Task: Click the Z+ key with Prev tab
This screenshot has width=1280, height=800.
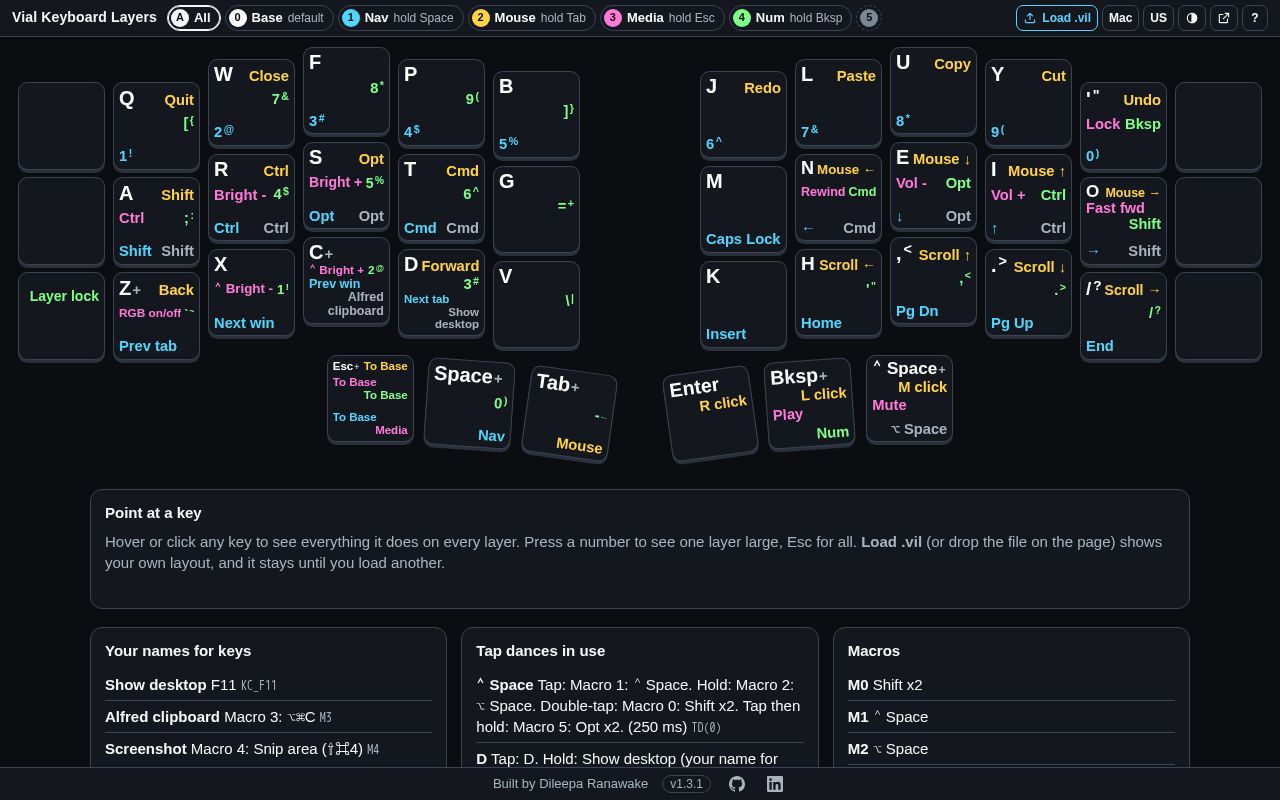Action: click(x=156, y=316)
